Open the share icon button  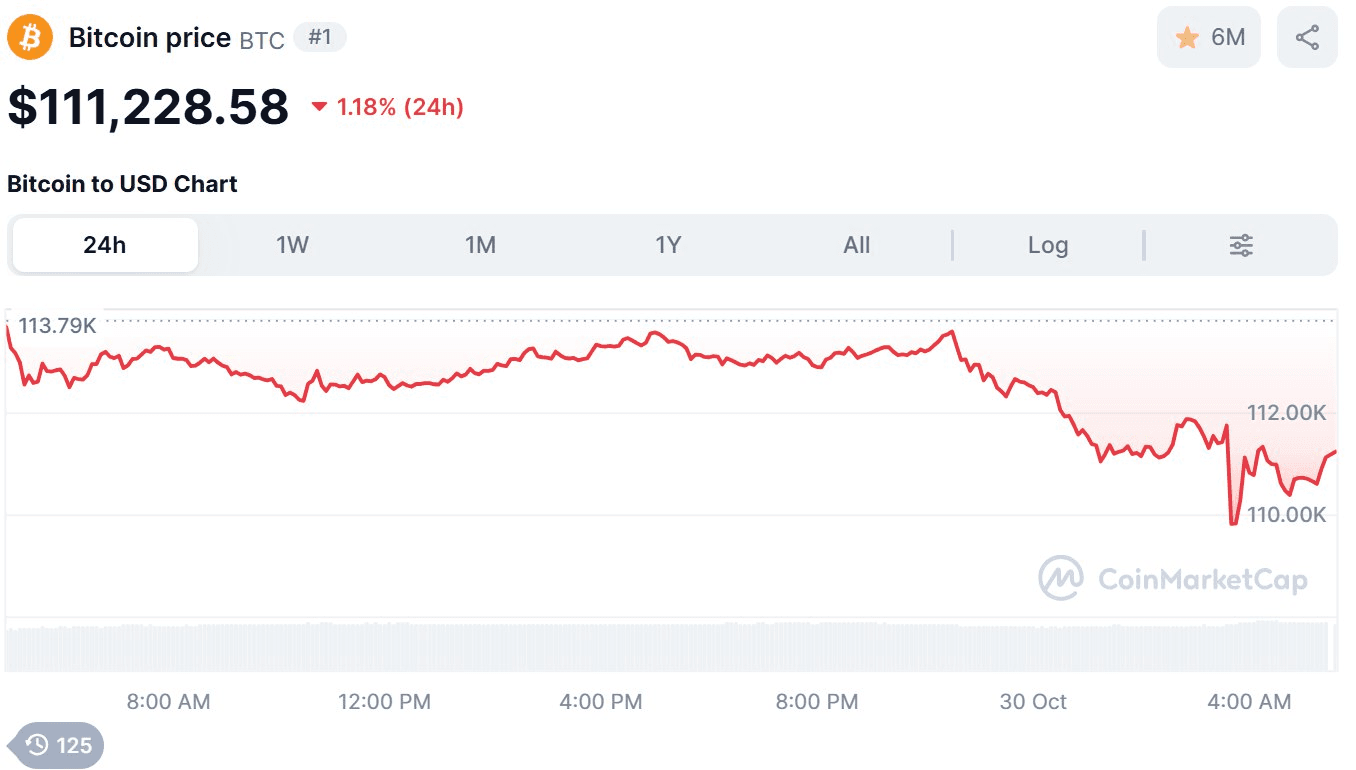tap(1307, 38)
